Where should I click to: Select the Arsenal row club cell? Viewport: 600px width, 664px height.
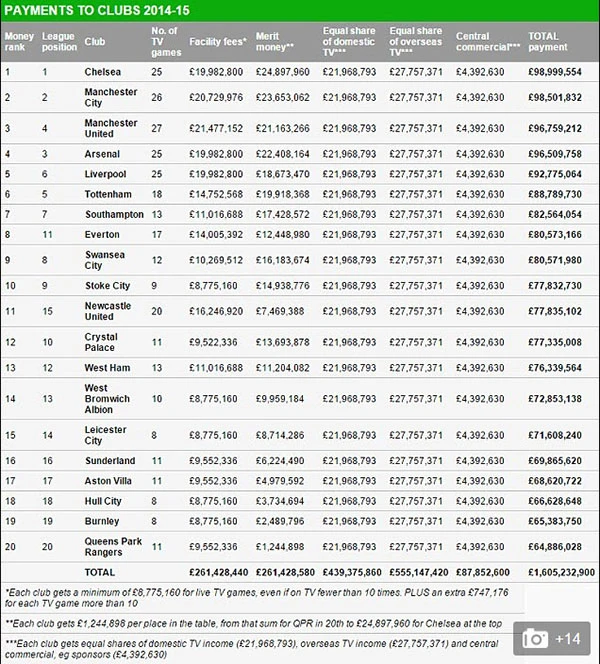tap(103, 154)
